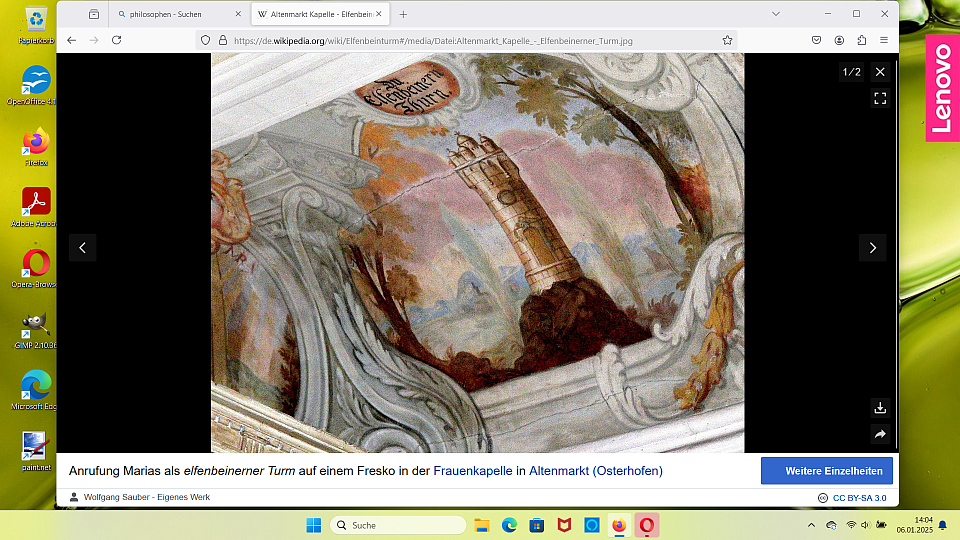Image resolution: width=960 pixels, height=540 pixels.
Task: List all tabs dropdown arrow
Action: pyautogui.click(x=776, y=14)
